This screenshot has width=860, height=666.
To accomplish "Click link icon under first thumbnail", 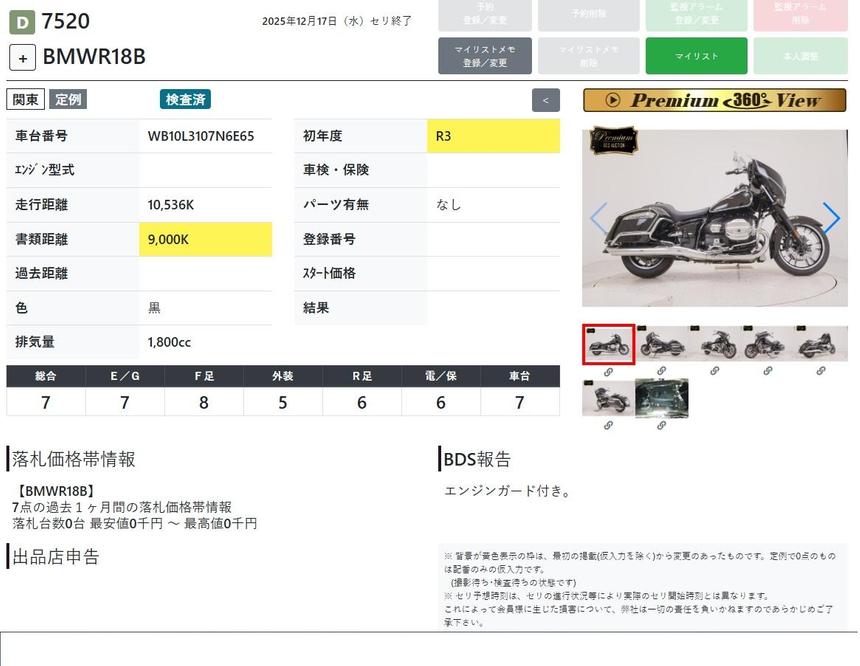I will tap(608, 371).
